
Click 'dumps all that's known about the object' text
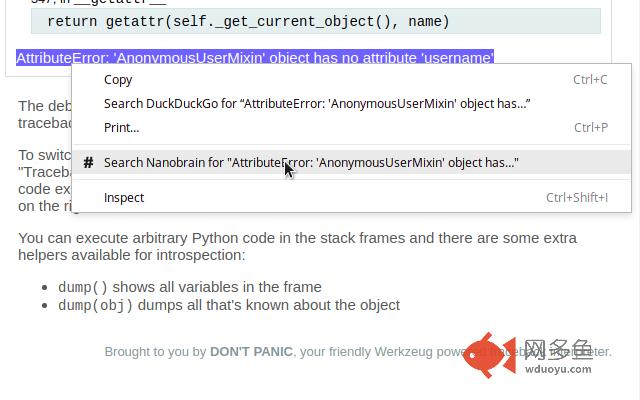[x=269, y=305]
